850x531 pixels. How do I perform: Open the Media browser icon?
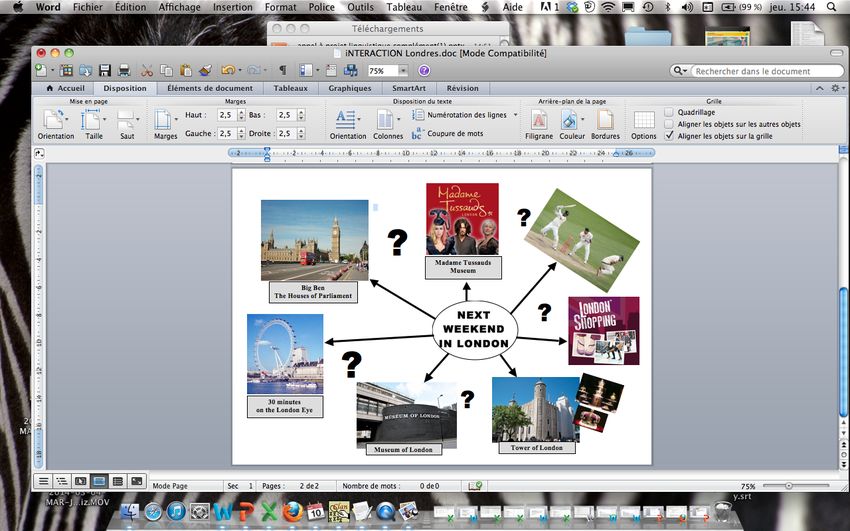pyautogui.click(x=351, y=70)
